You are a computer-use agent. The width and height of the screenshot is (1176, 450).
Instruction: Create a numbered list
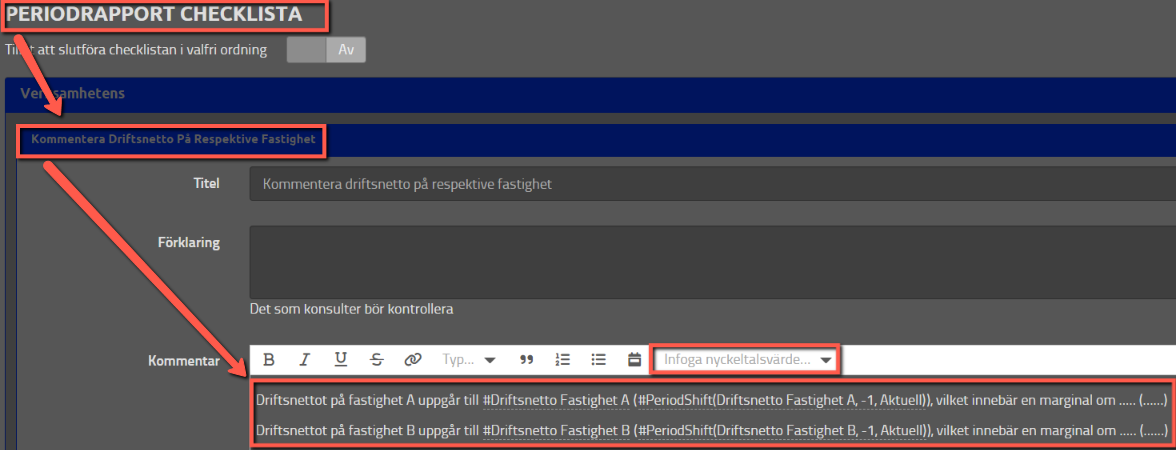(562, 359)
